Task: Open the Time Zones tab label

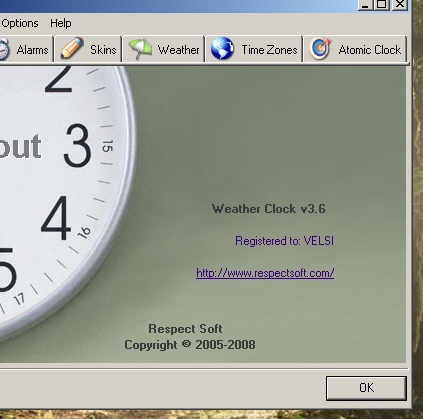Action: [269, 50]
